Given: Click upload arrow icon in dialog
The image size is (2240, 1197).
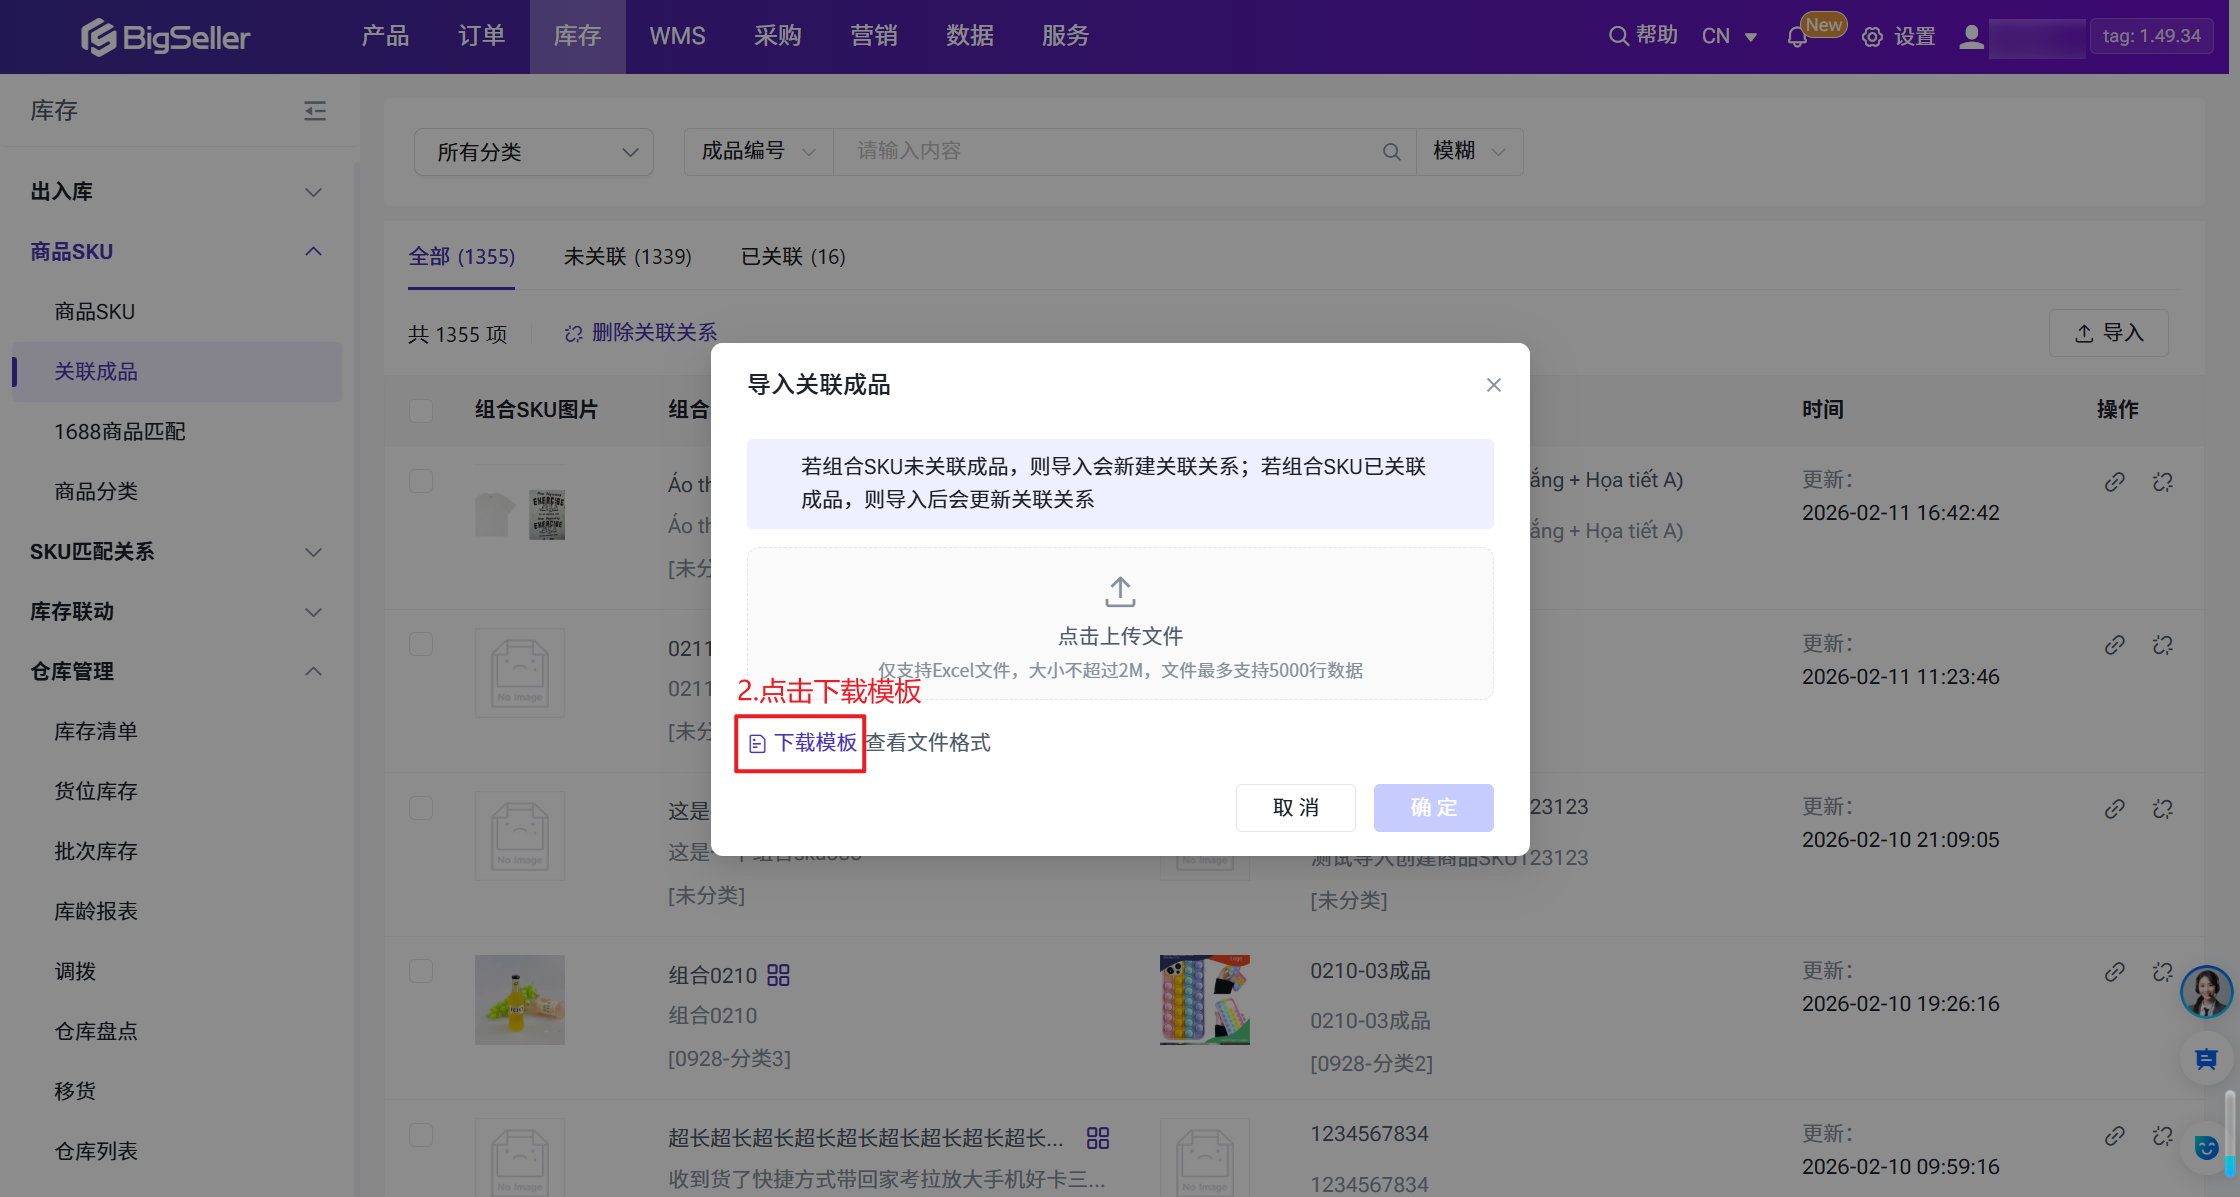Looking at the screenshot, I should (1120, 592).
